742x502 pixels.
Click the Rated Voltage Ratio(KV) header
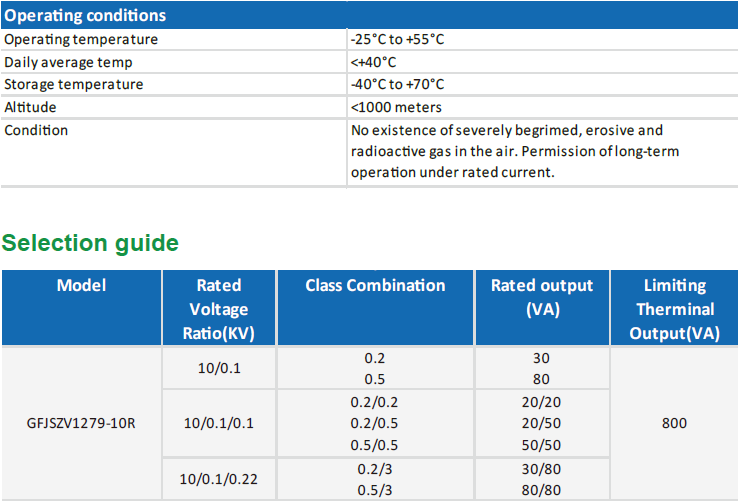tap(218, 309)
